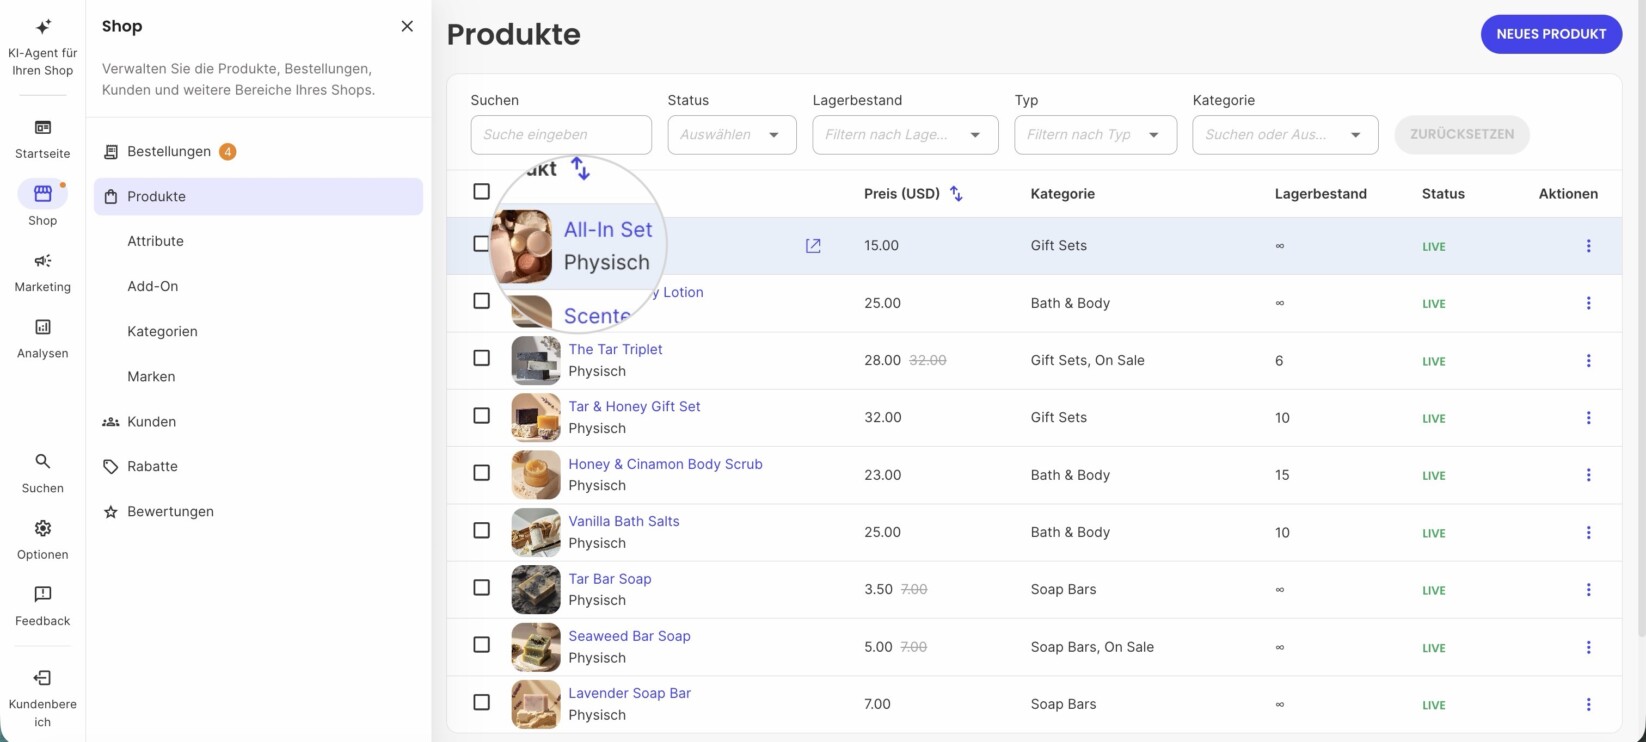
Task: Open Lavender Soap Bar product link
Action: (x=629, y=693)
